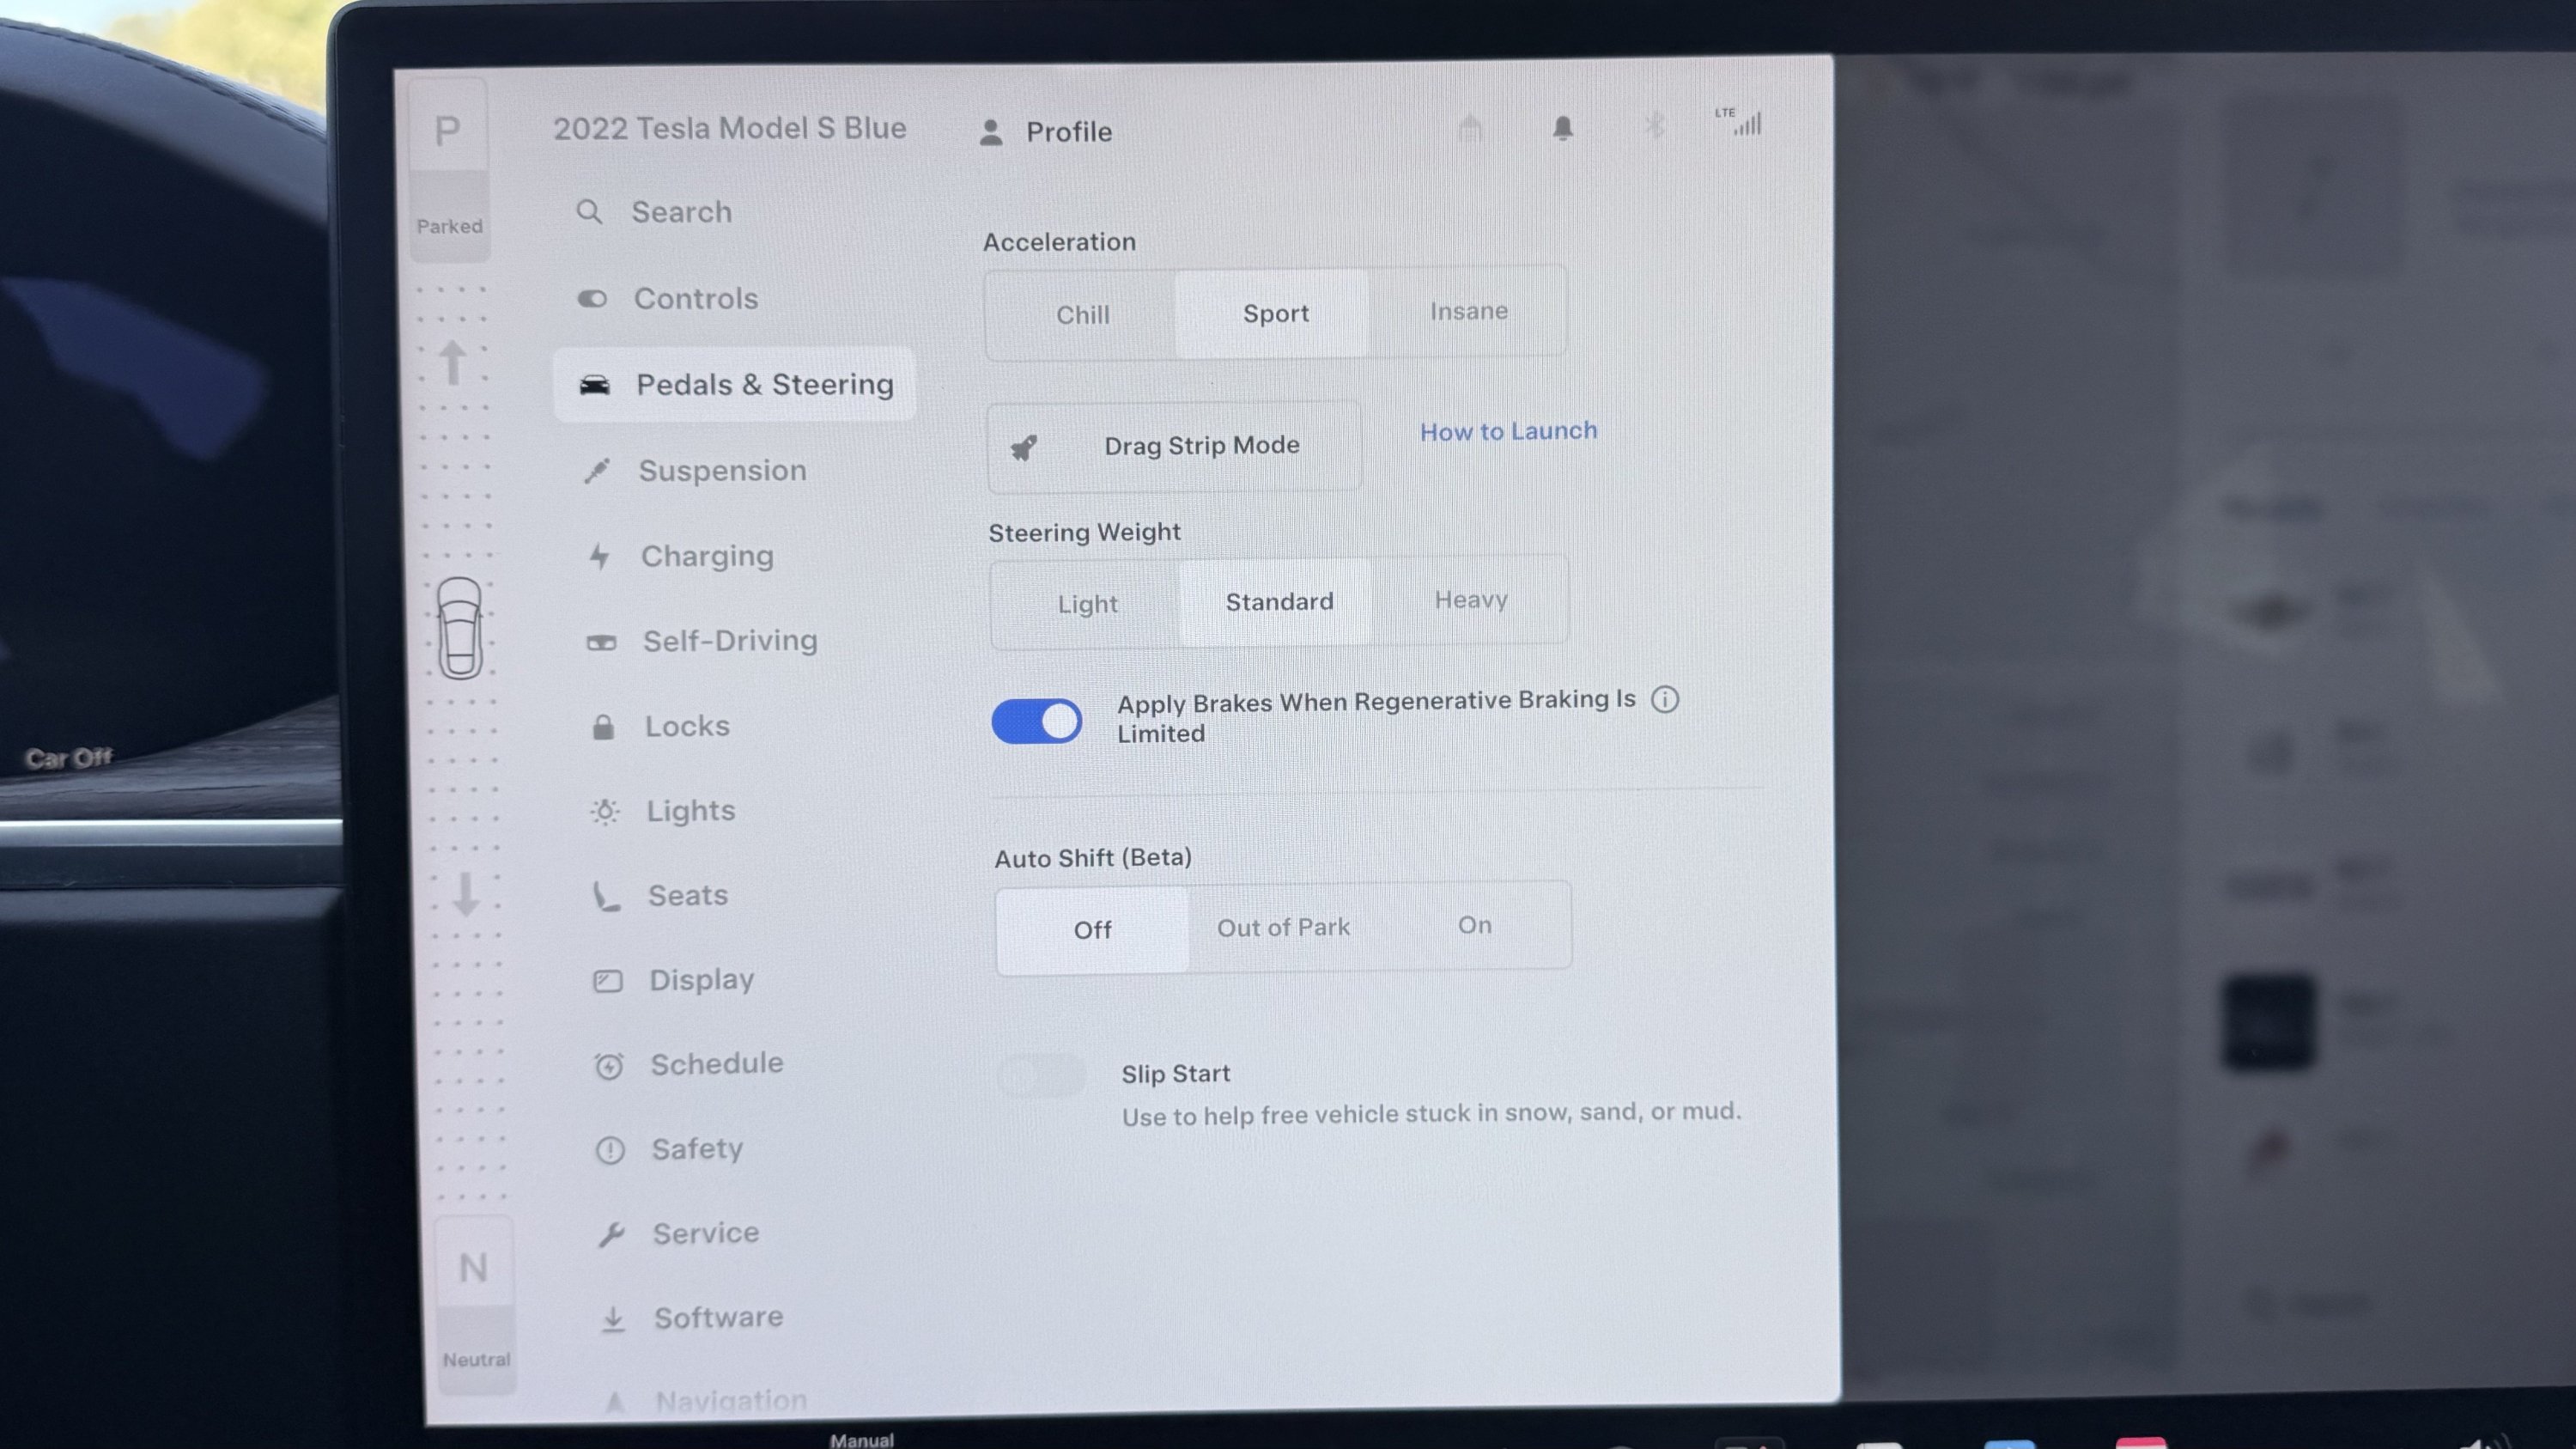Toggle Apply Brakes When Regenerative Braking Limited
This screenshot has height=1449, width=2576.
(x=1036, y=721)
